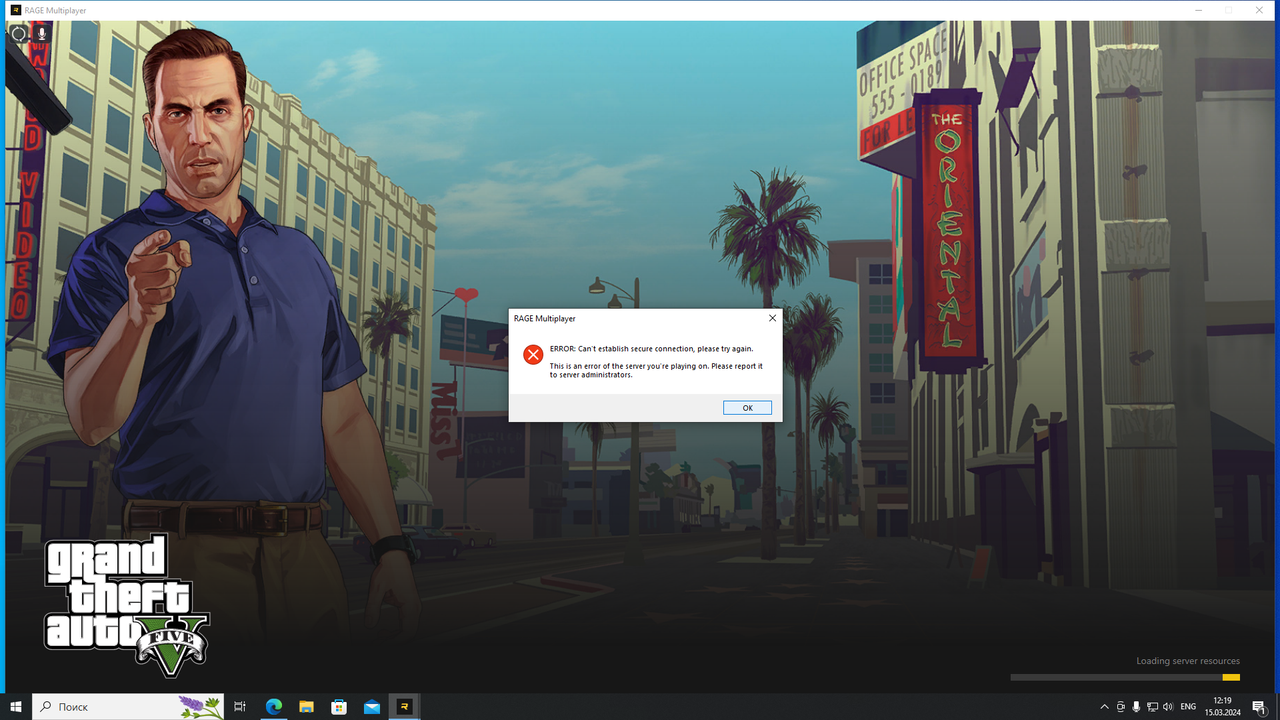
Task: Click the dialog title "RAGE Multiplayer"
Action: (544, 318)
